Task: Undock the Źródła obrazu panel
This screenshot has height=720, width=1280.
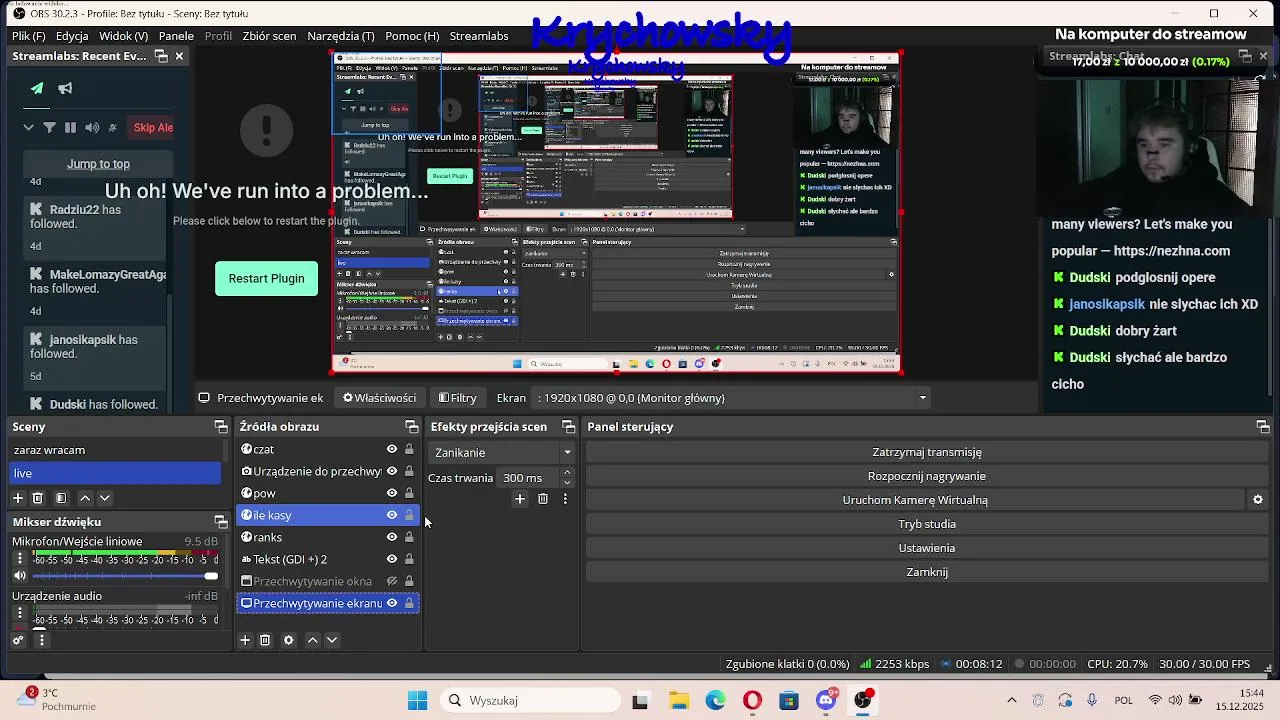Action: click(x=411, y=427)
